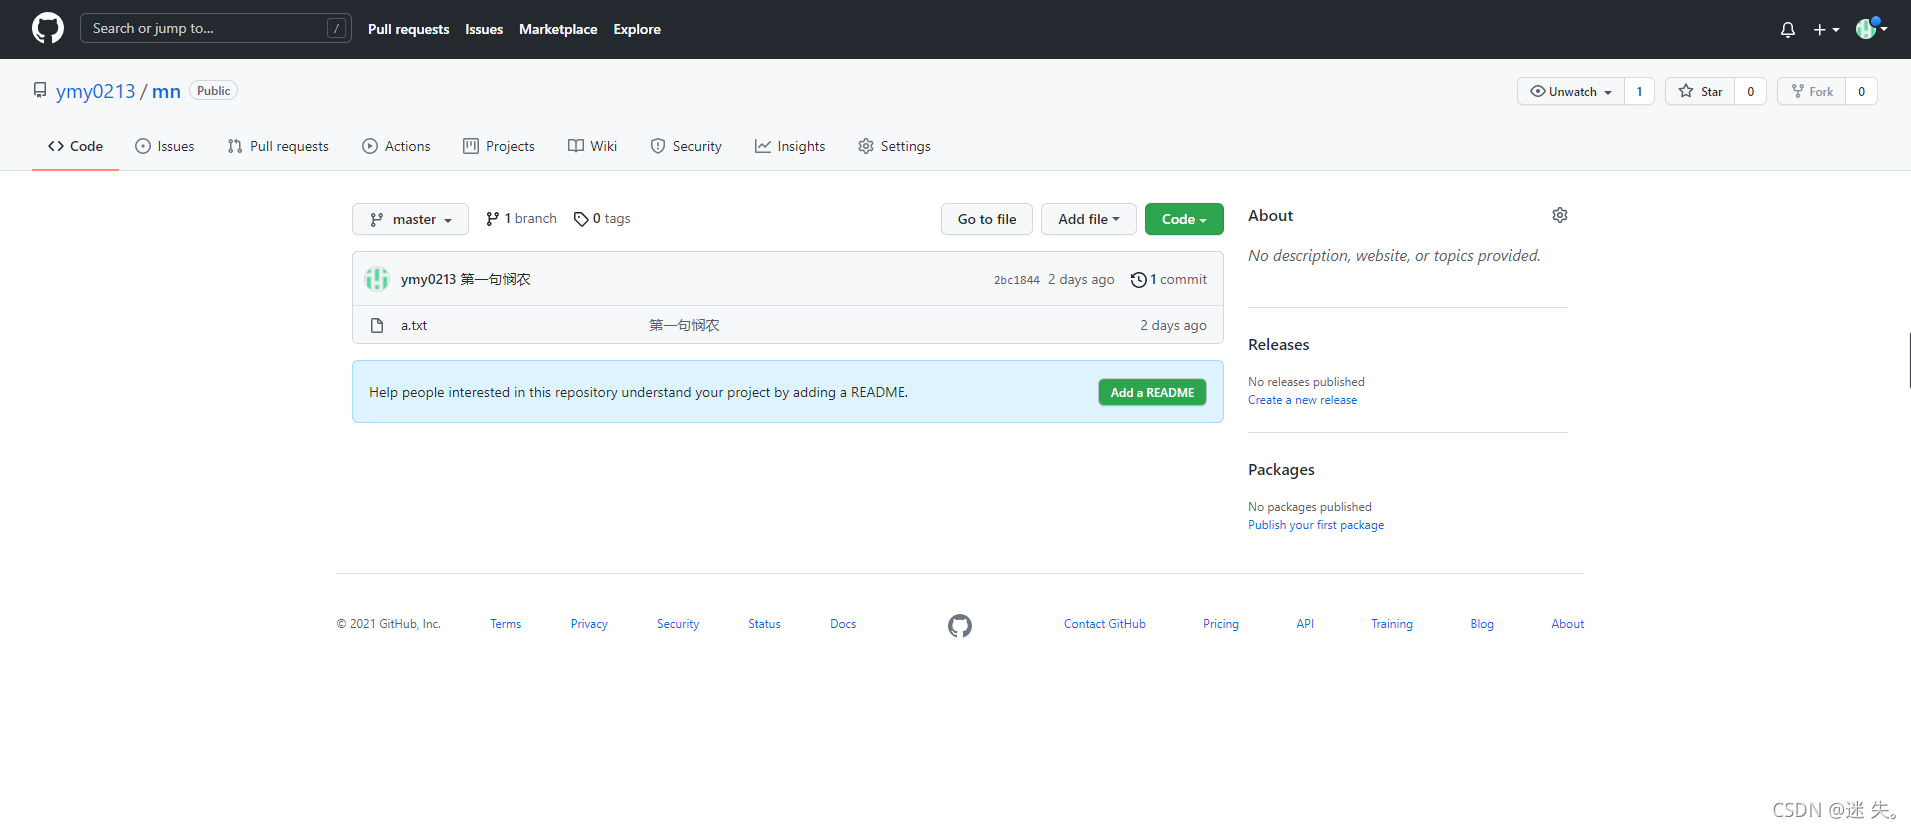Open the a.txt row commit message

coord(684,325)
